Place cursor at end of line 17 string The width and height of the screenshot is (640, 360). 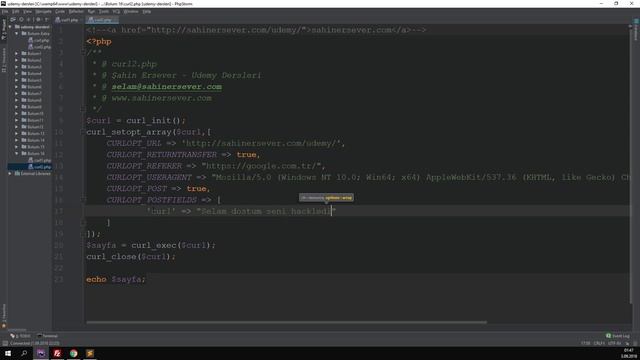(x=332, y=211)
